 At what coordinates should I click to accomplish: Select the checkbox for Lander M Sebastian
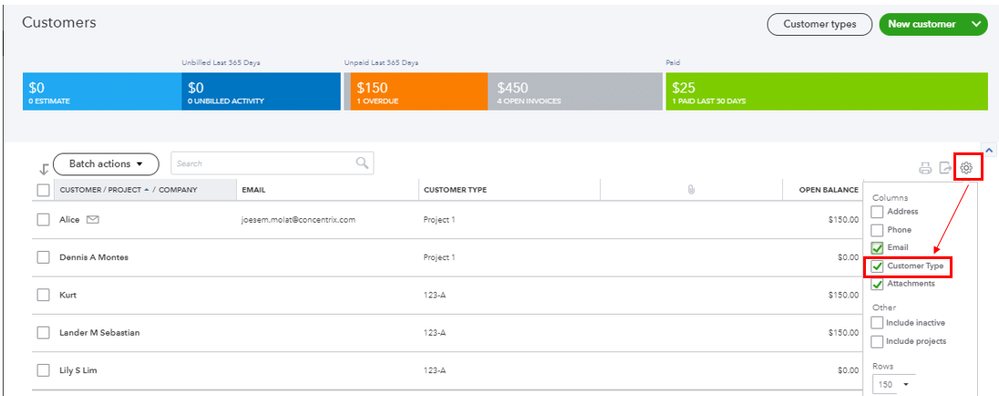coord(43,333)
